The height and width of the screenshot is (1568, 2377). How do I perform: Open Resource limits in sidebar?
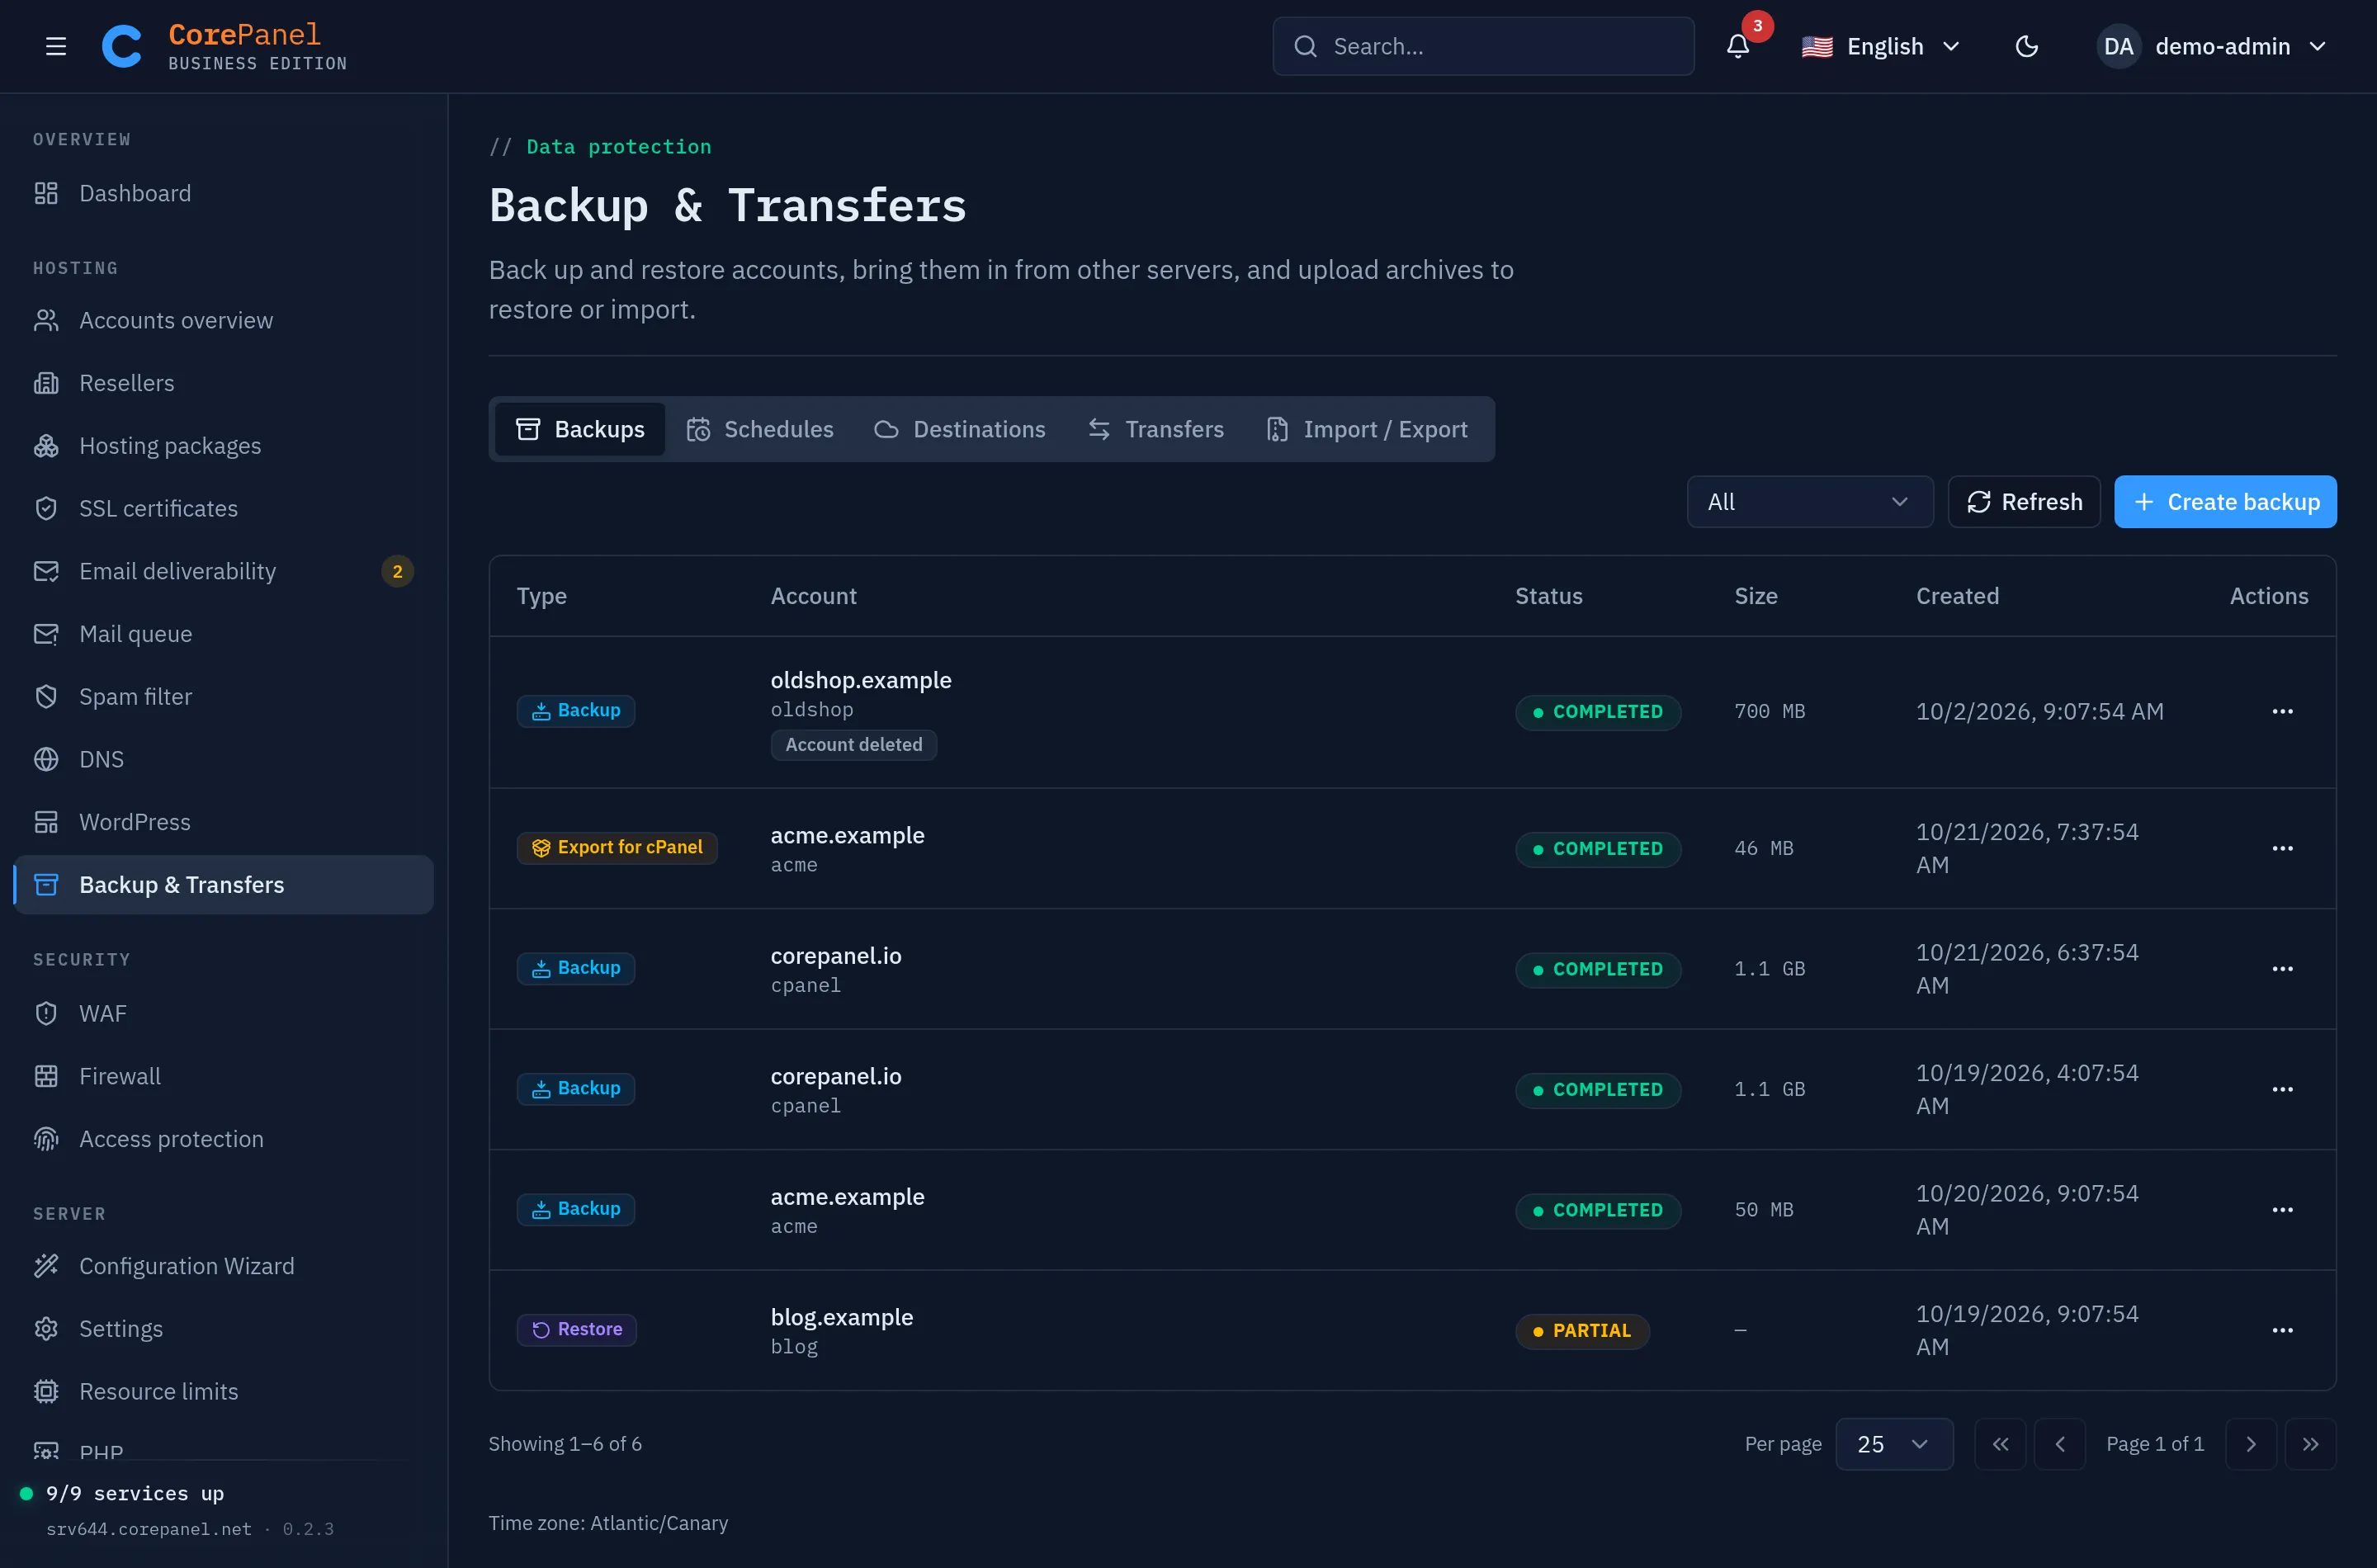coord(224,1391)
